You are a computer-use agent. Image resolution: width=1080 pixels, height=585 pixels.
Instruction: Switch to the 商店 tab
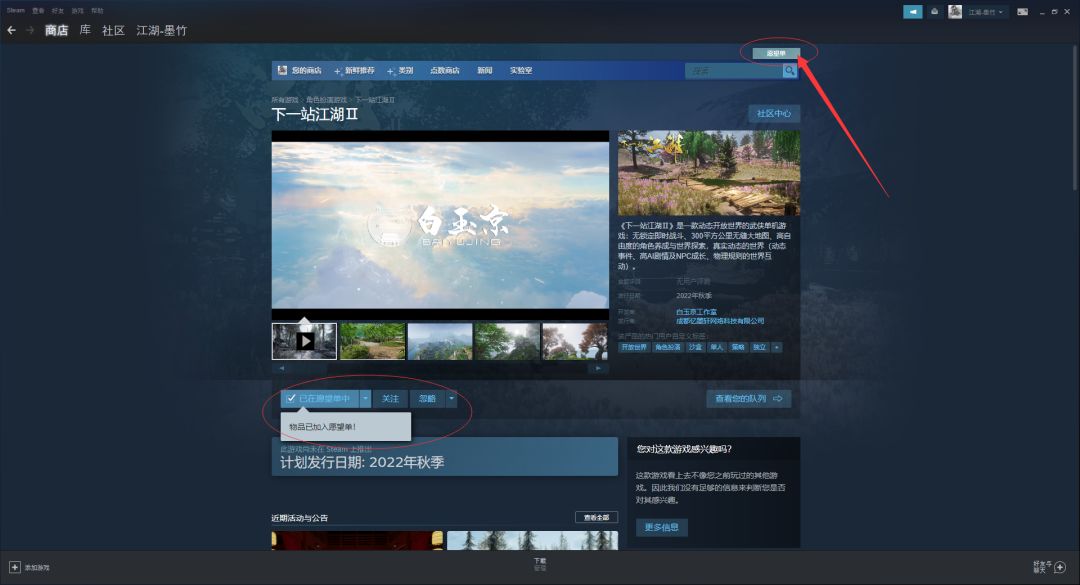click(56, 30)
